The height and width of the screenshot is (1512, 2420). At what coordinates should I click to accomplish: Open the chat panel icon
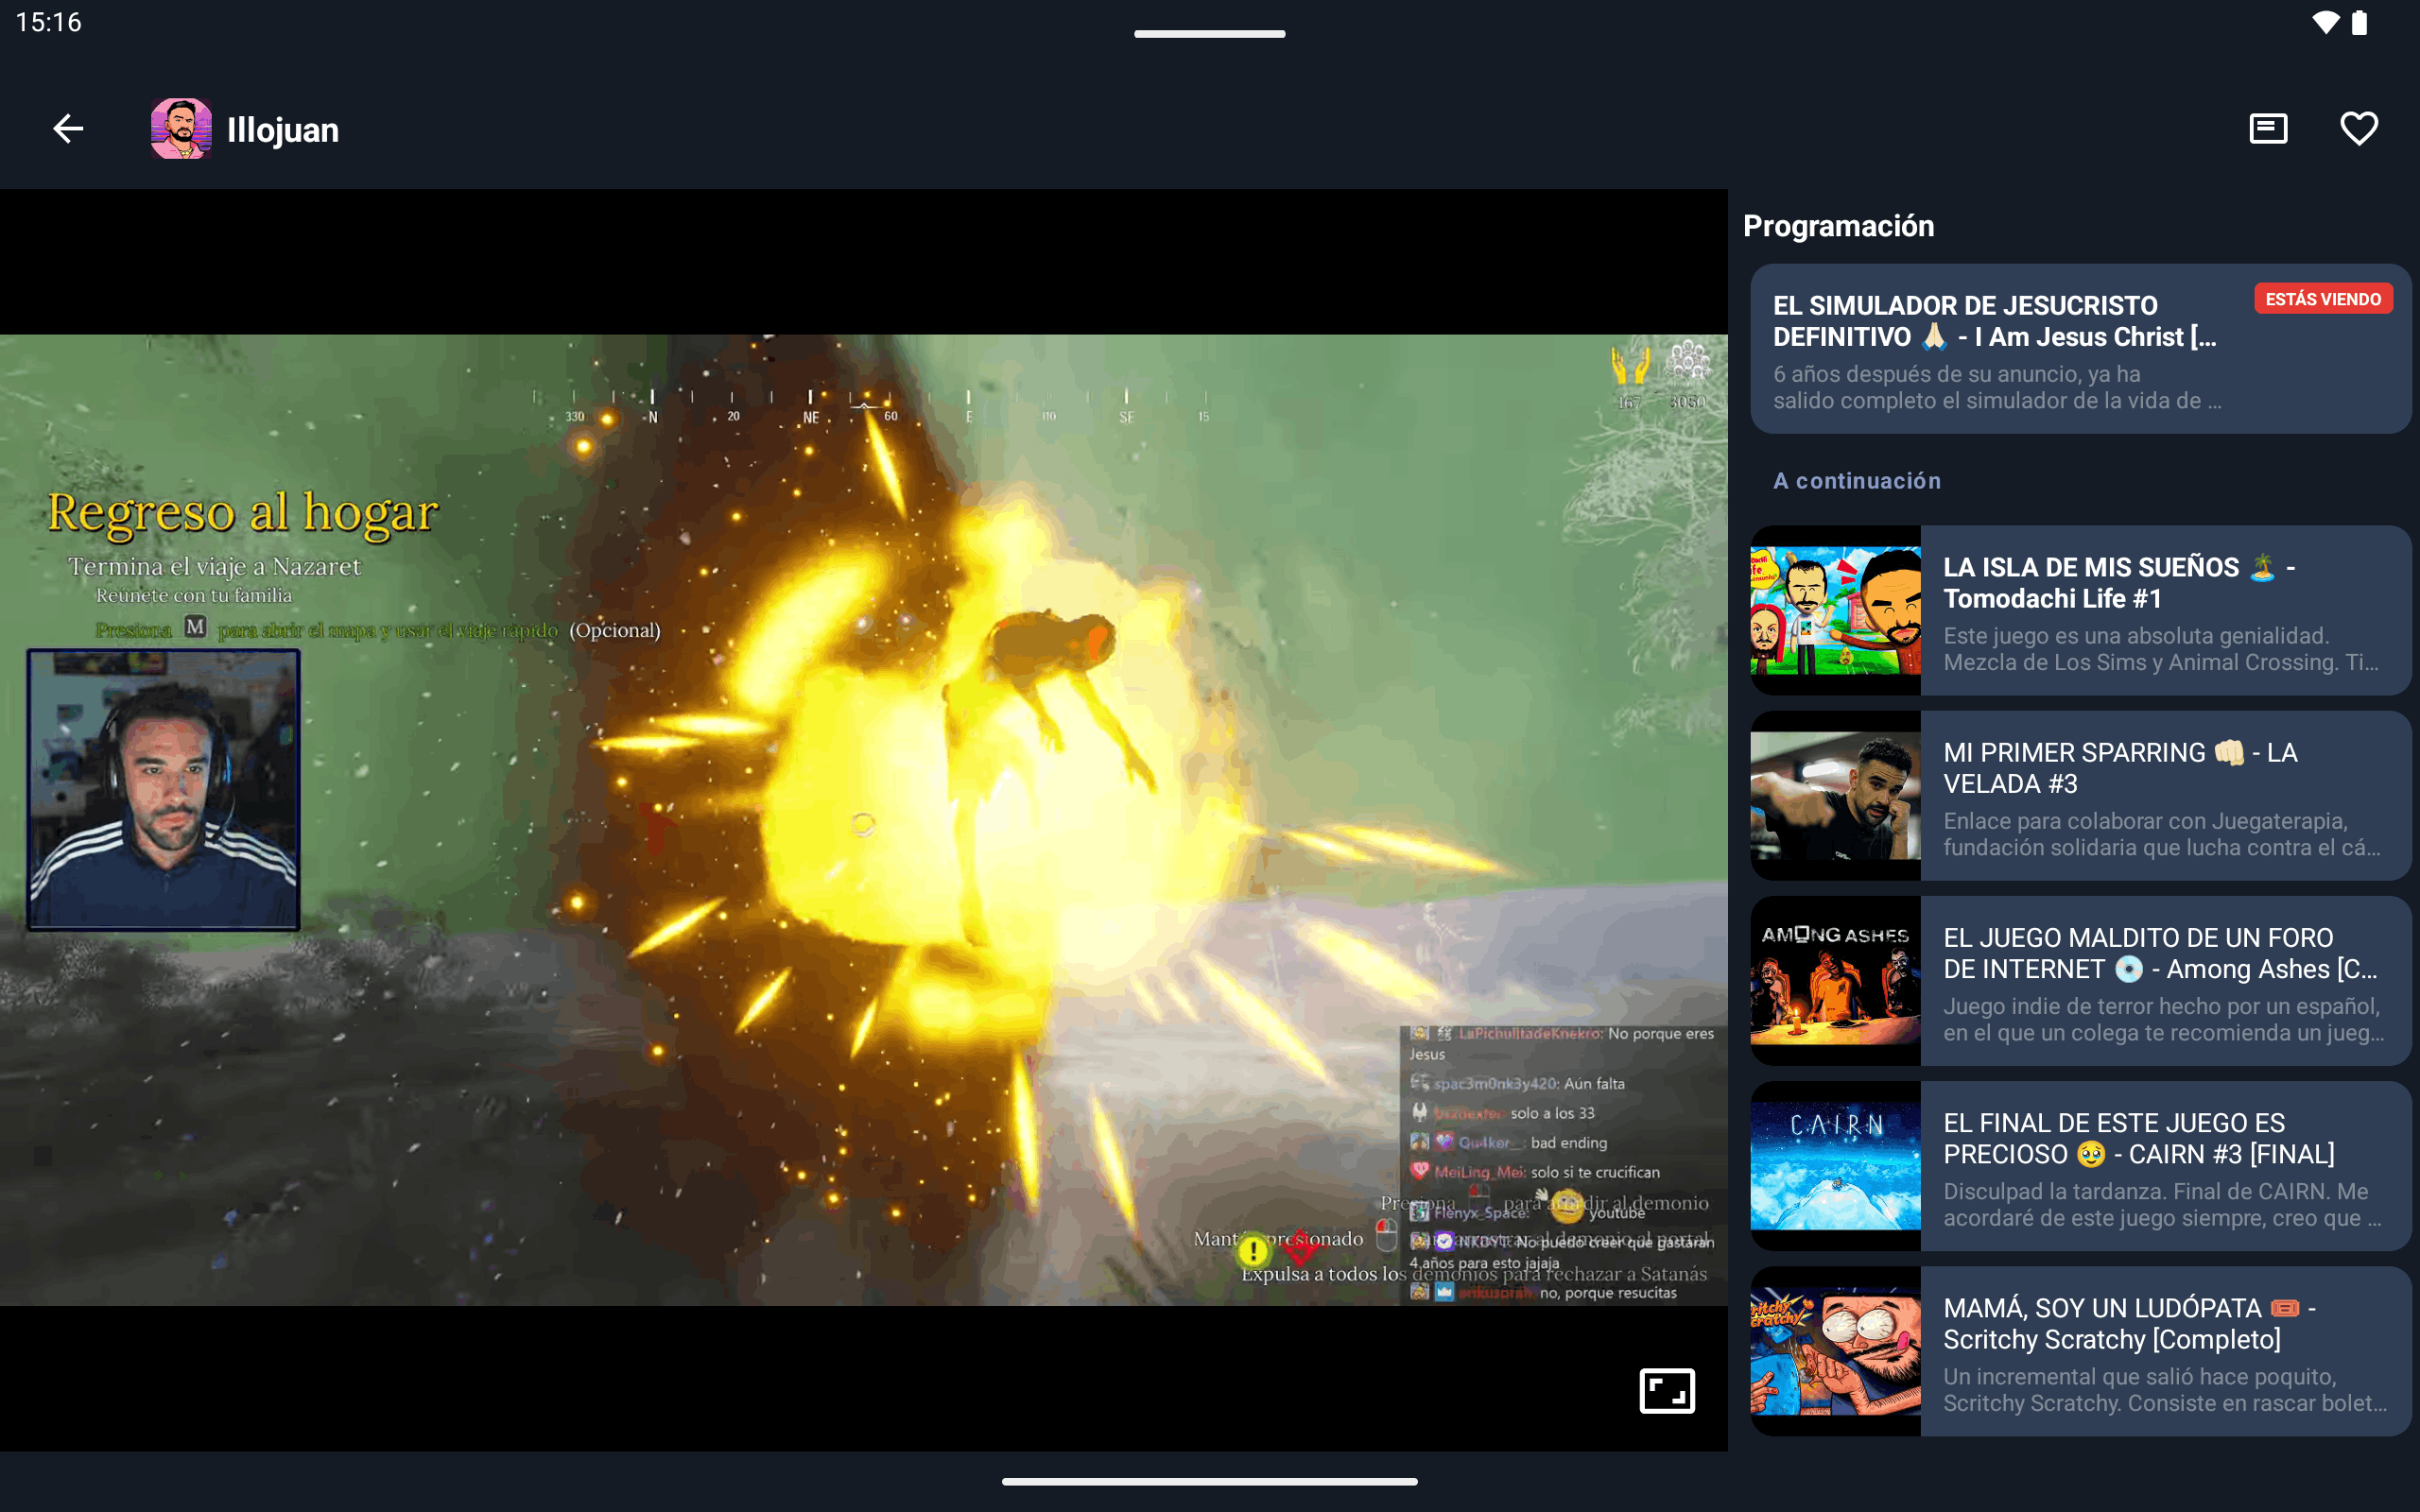(2268, 129)
